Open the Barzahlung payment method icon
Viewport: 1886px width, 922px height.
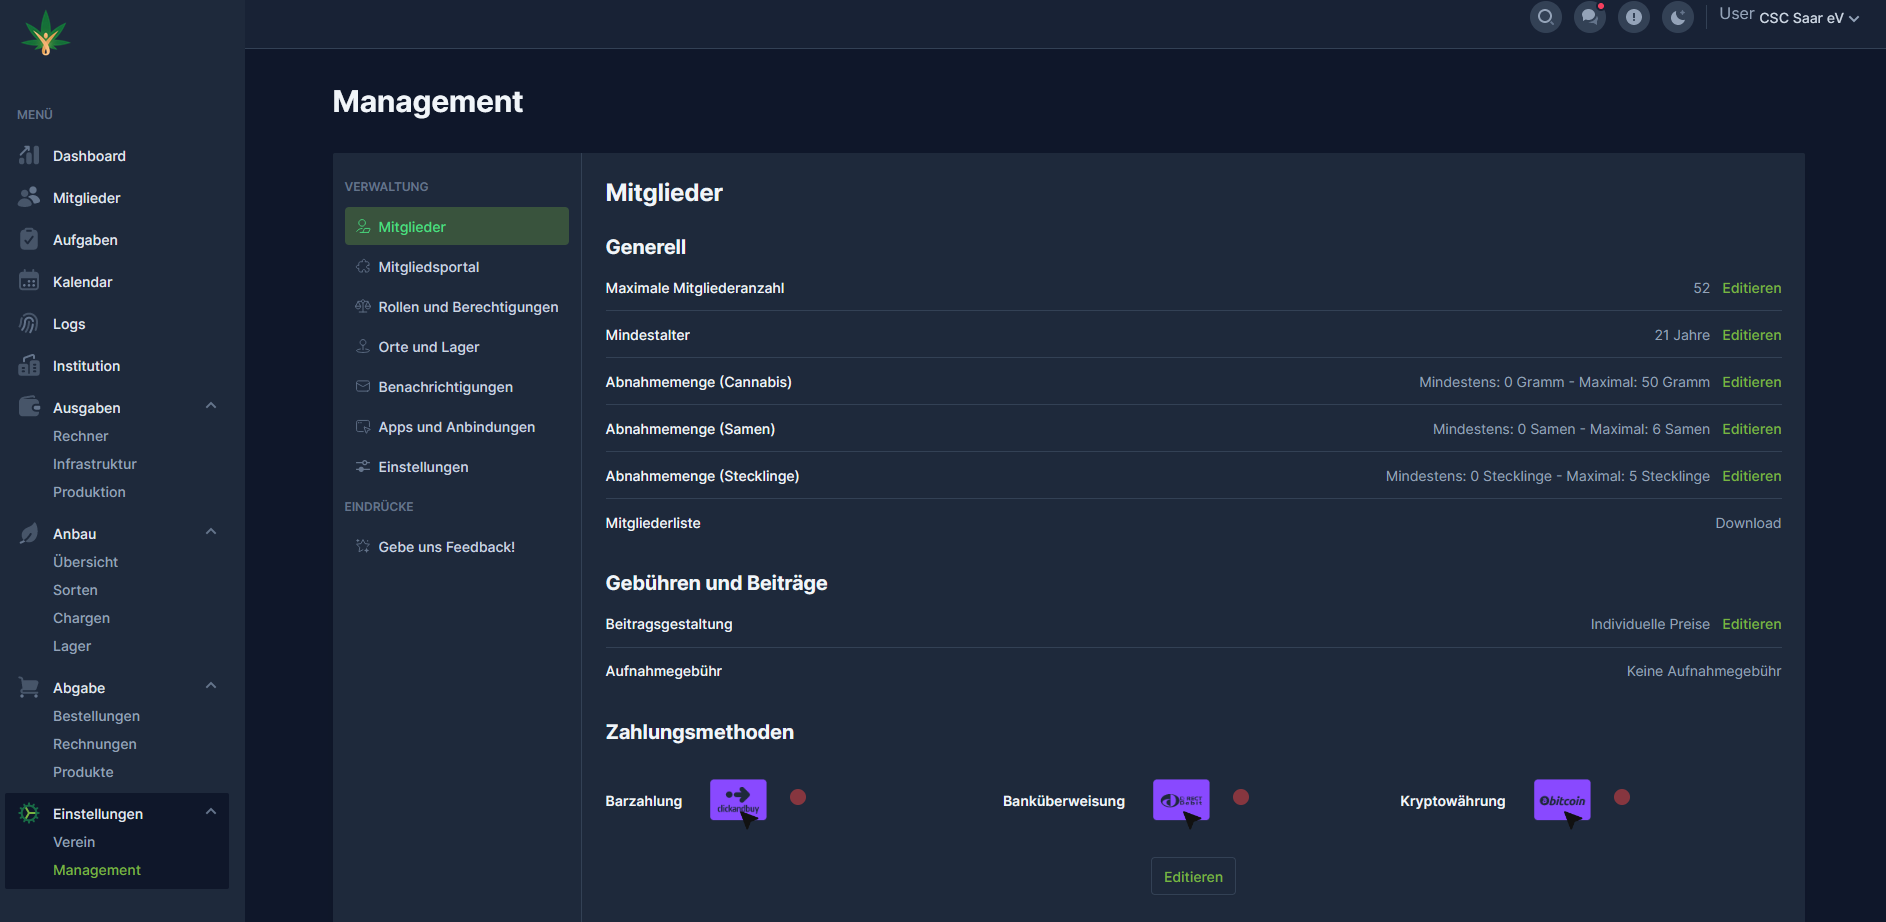click(738, 800)
